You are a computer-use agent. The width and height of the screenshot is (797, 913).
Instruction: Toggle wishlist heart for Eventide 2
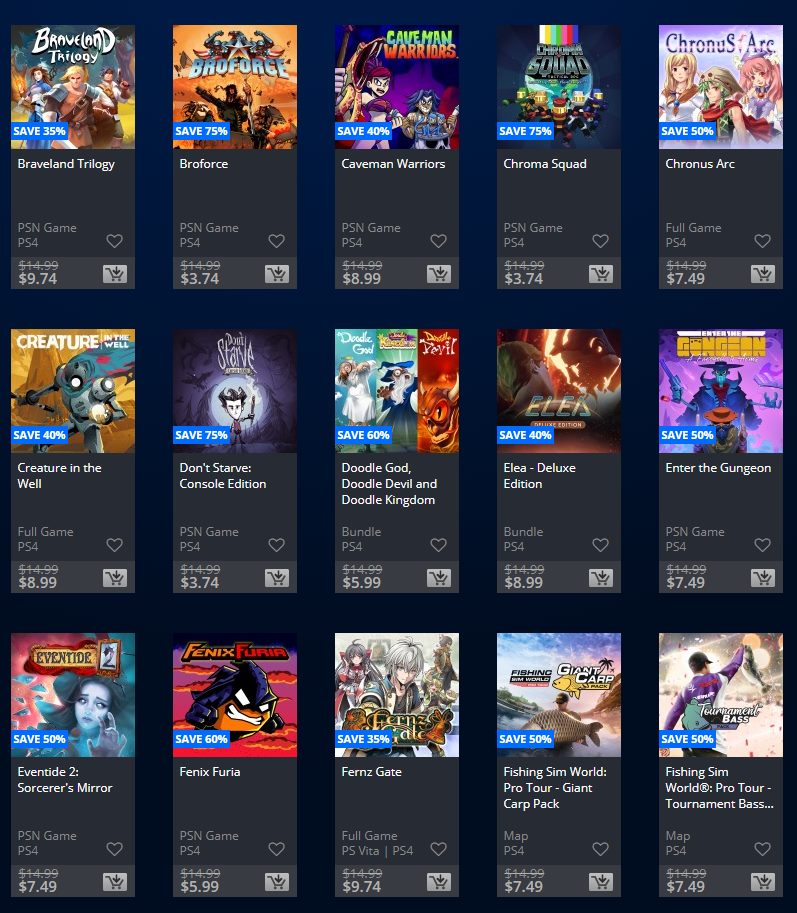[x=115, y=848]
